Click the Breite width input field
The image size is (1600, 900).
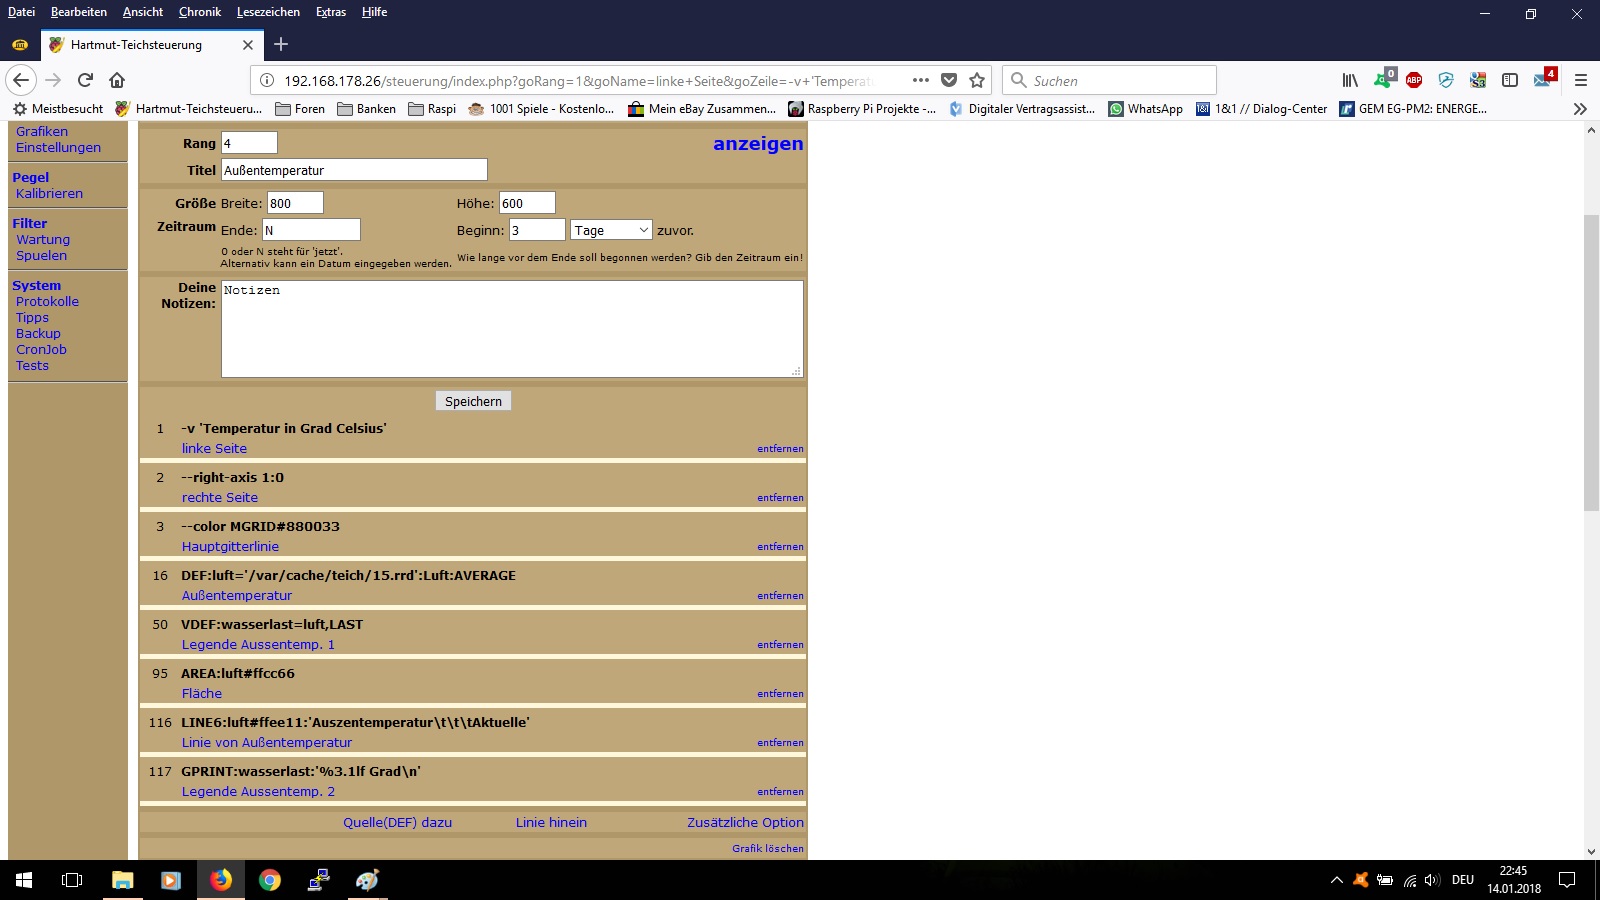[x=295, y=203]
